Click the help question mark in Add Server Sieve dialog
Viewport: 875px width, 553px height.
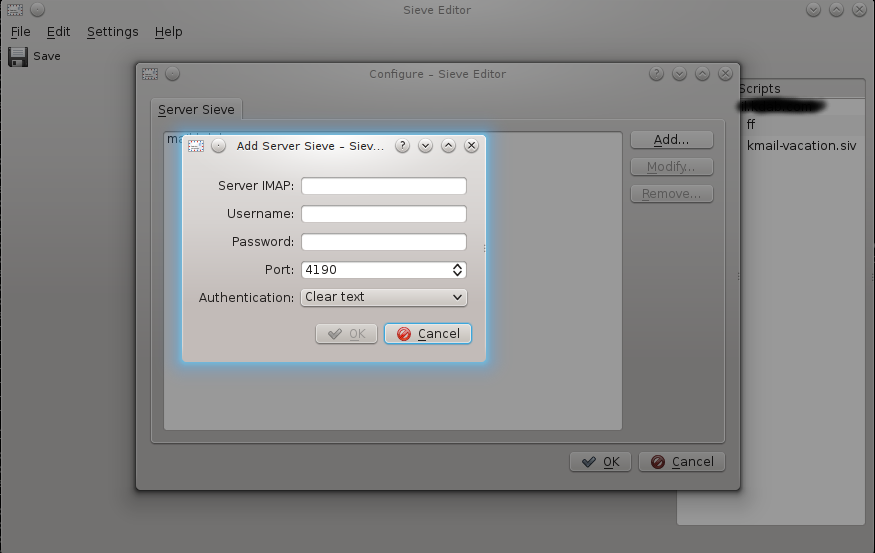click(x=403, y=146)
